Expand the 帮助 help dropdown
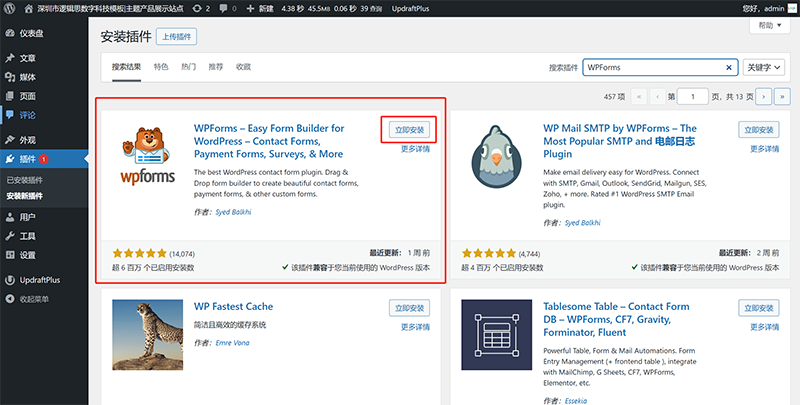The width and height of the screenshot is (800, 405). tap(770, 26)
